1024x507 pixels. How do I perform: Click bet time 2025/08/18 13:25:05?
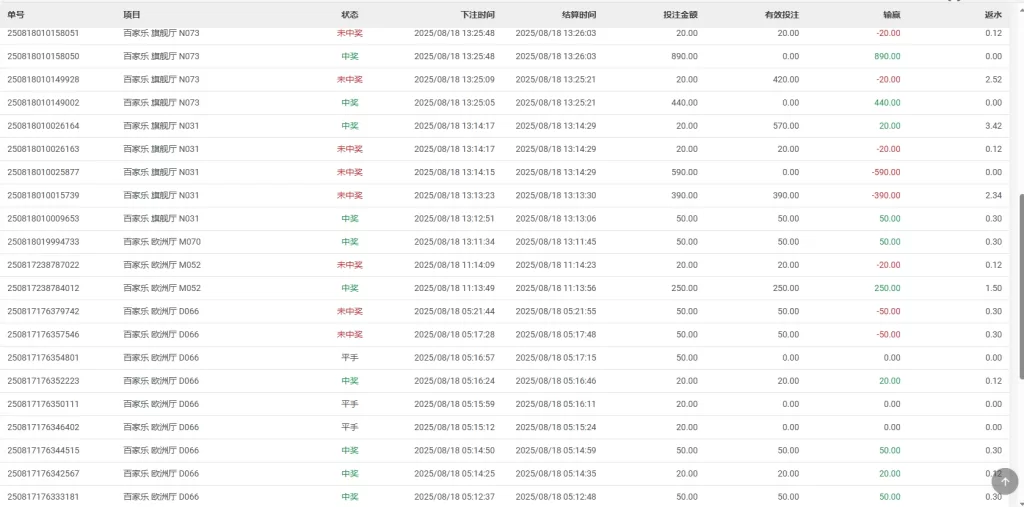tap(455, 103)
